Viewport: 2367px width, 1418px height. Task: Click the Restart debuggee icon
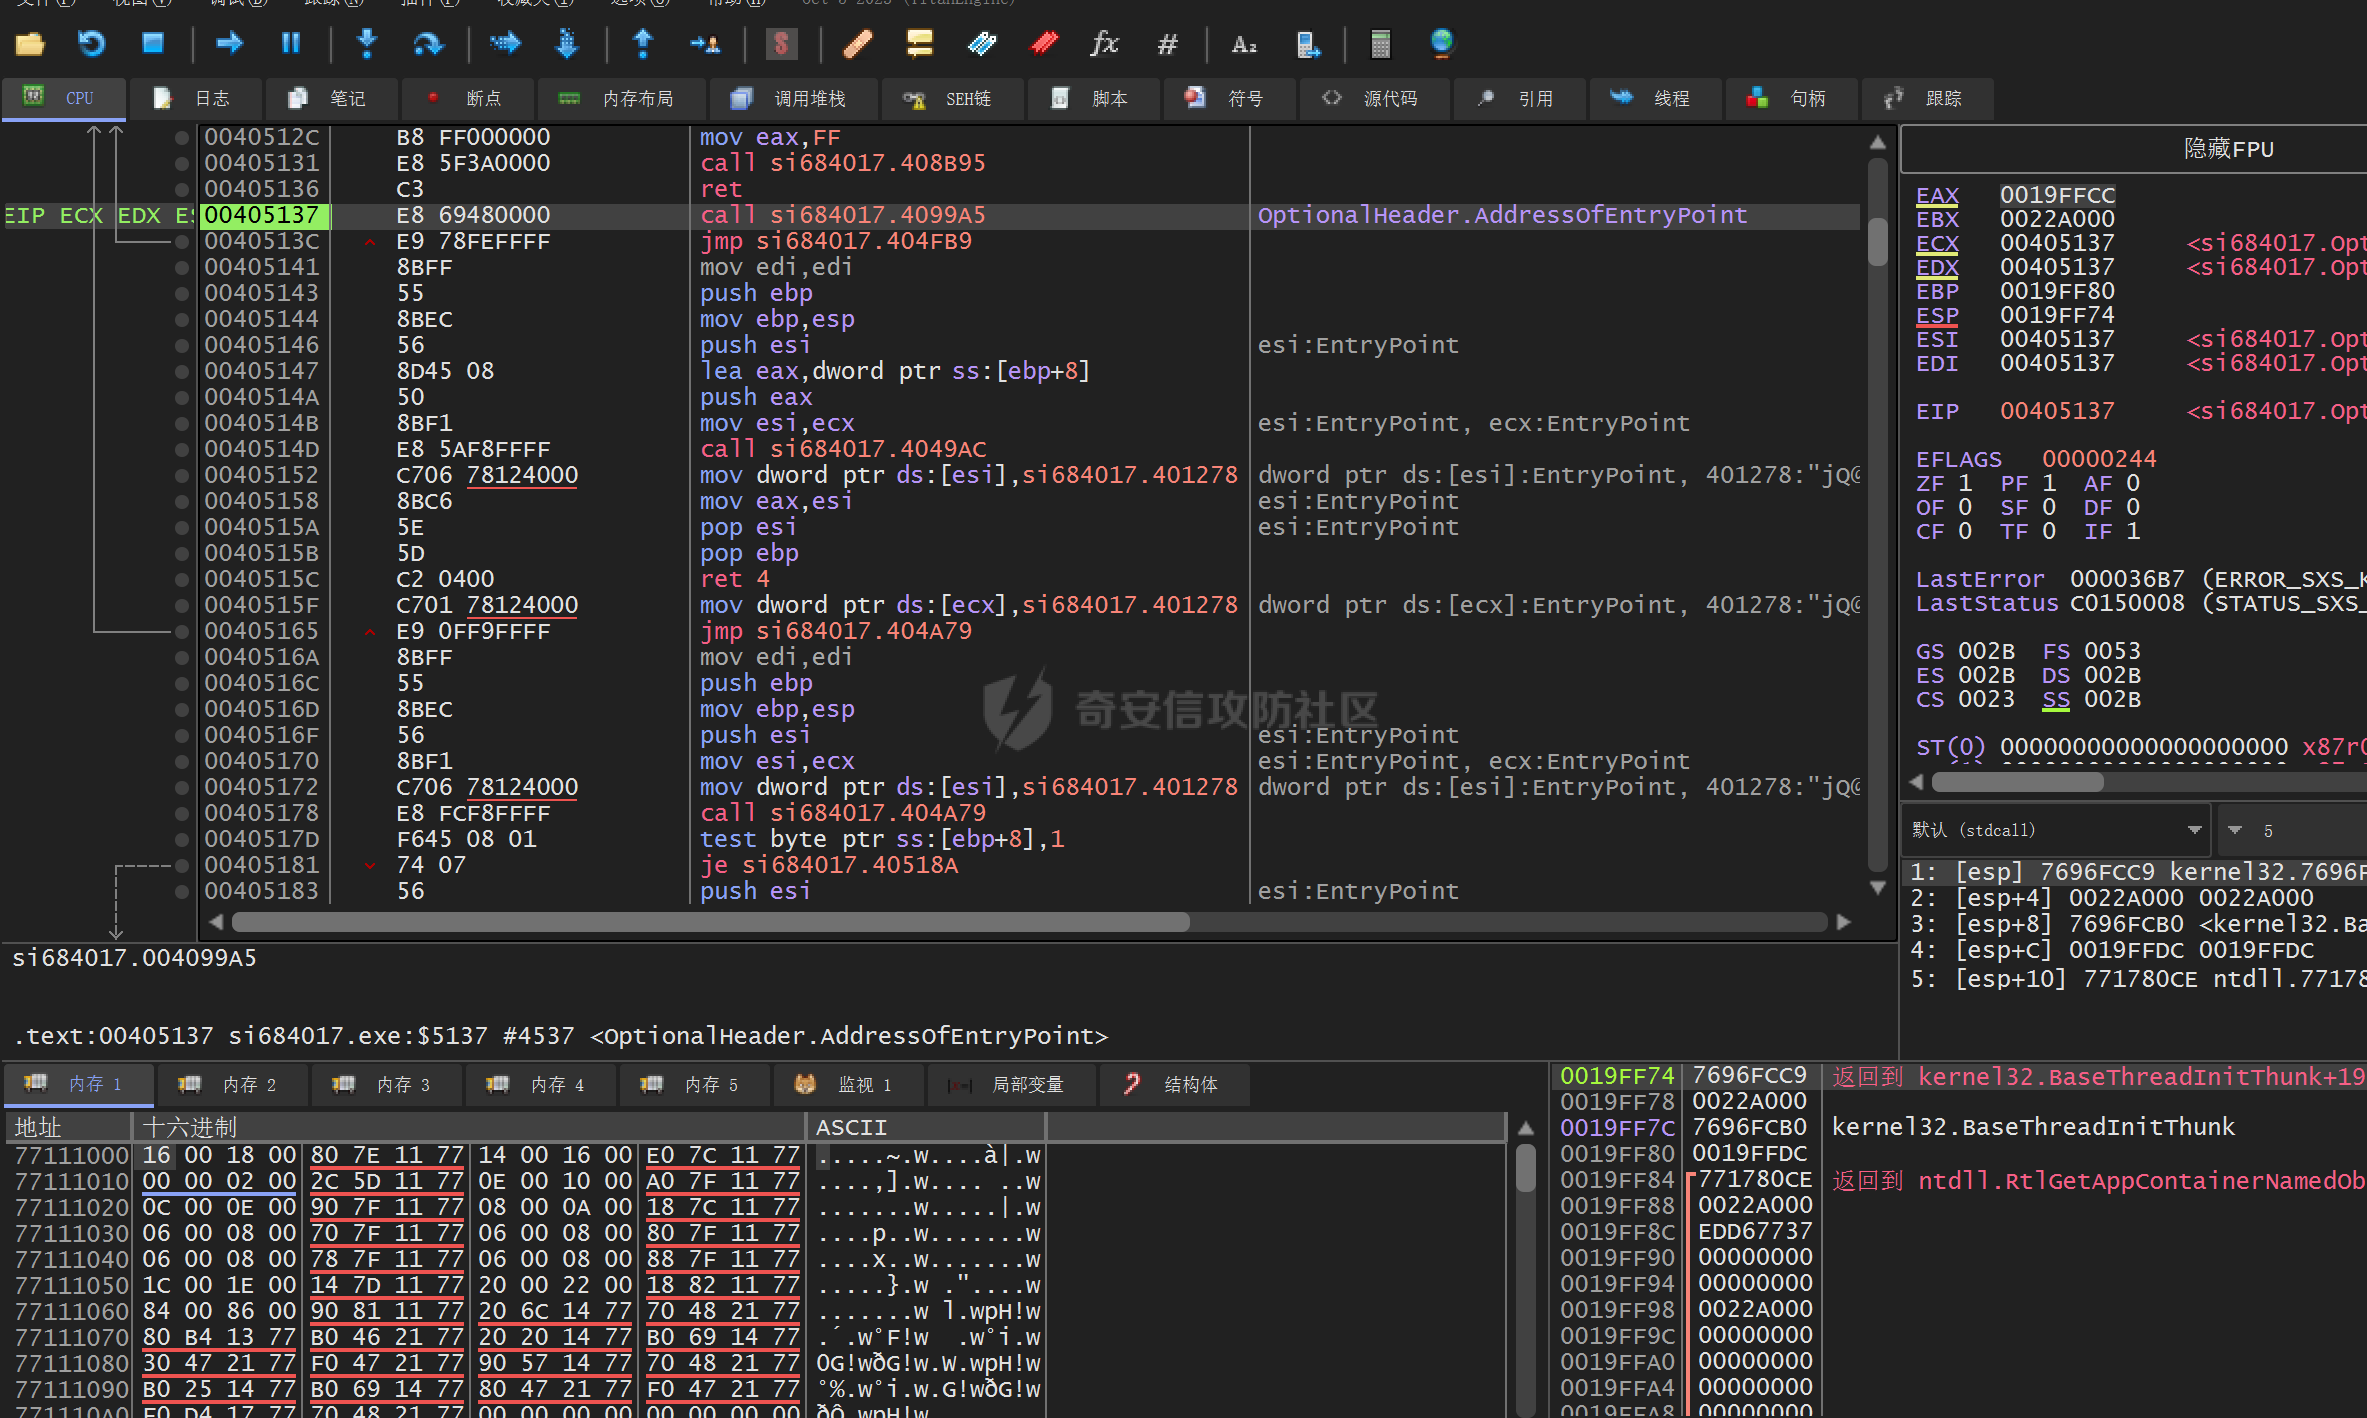[91, 44]
